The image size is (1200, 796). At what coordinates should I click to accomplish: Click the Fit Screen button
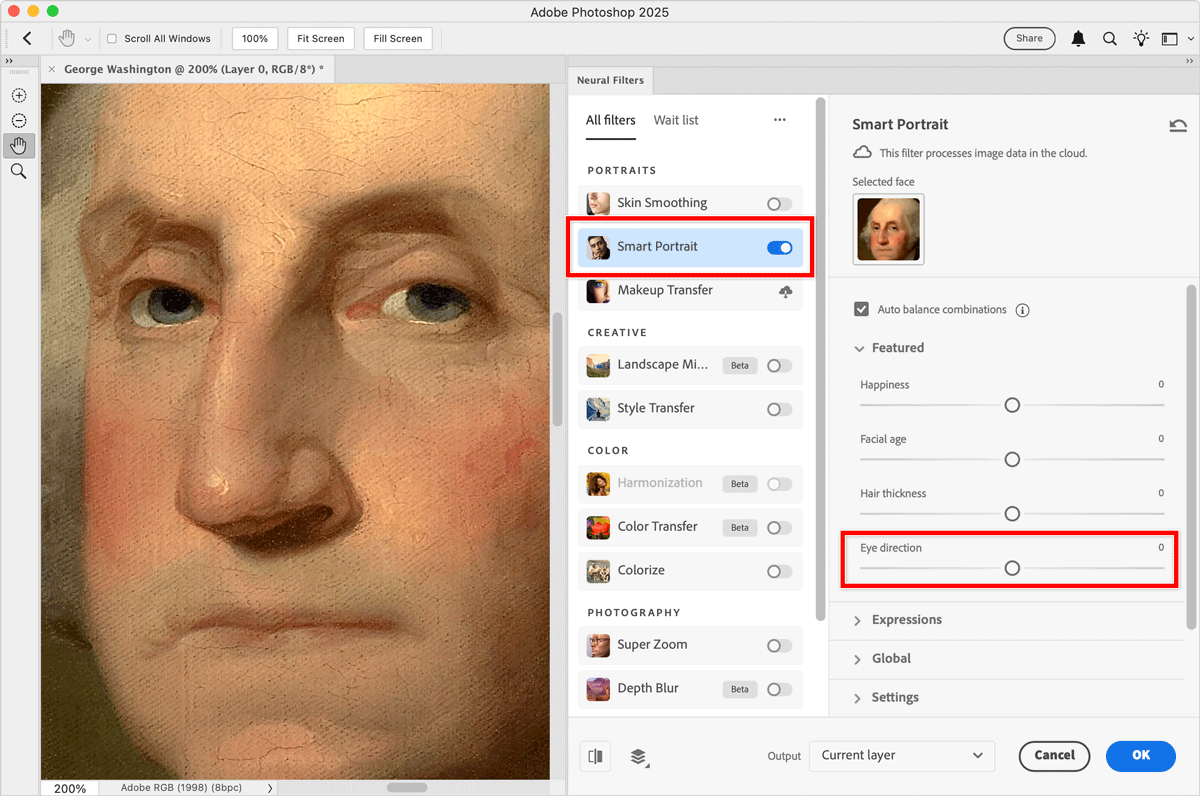point(321,39)
